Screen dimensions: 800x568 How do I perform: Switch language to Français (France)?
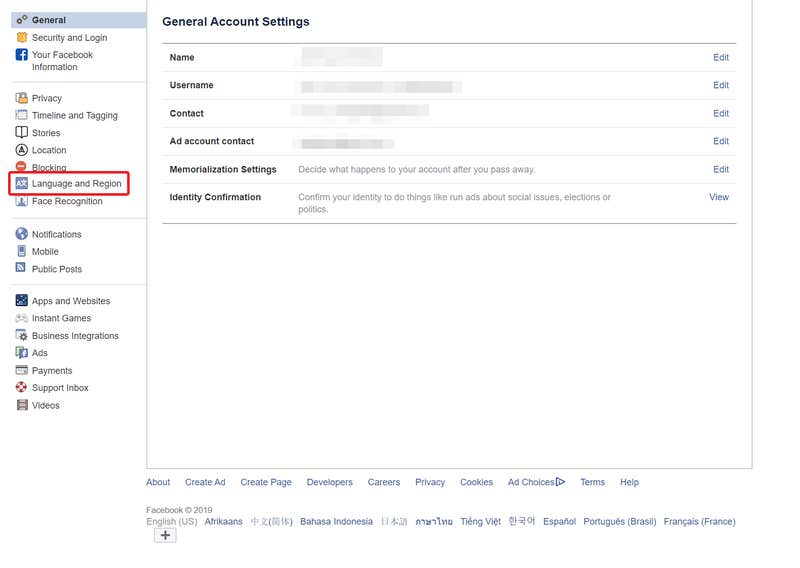(x=699, y=522)
